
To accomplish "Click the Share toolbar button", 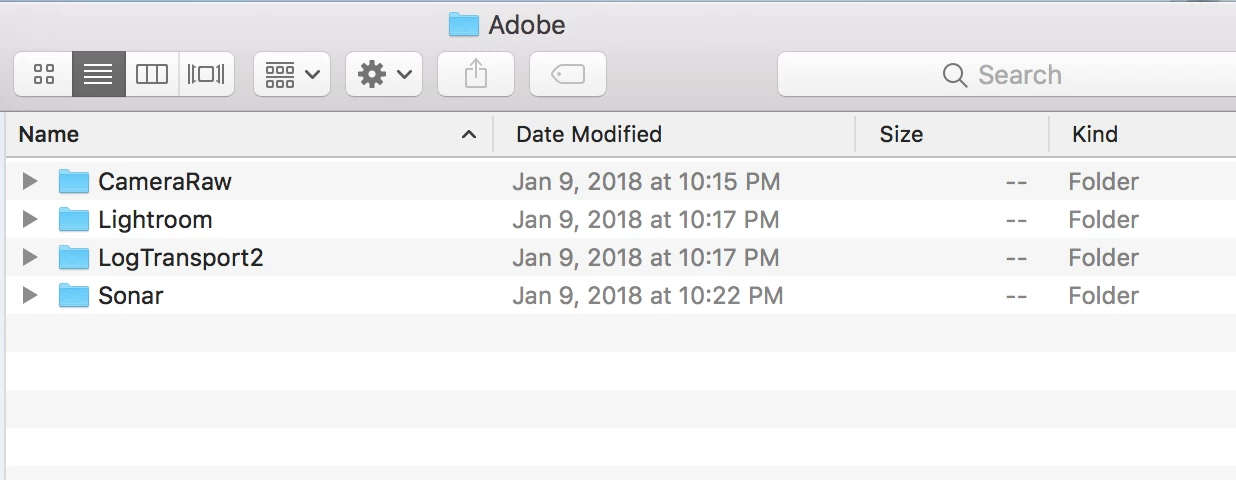I will pos(476,74).
